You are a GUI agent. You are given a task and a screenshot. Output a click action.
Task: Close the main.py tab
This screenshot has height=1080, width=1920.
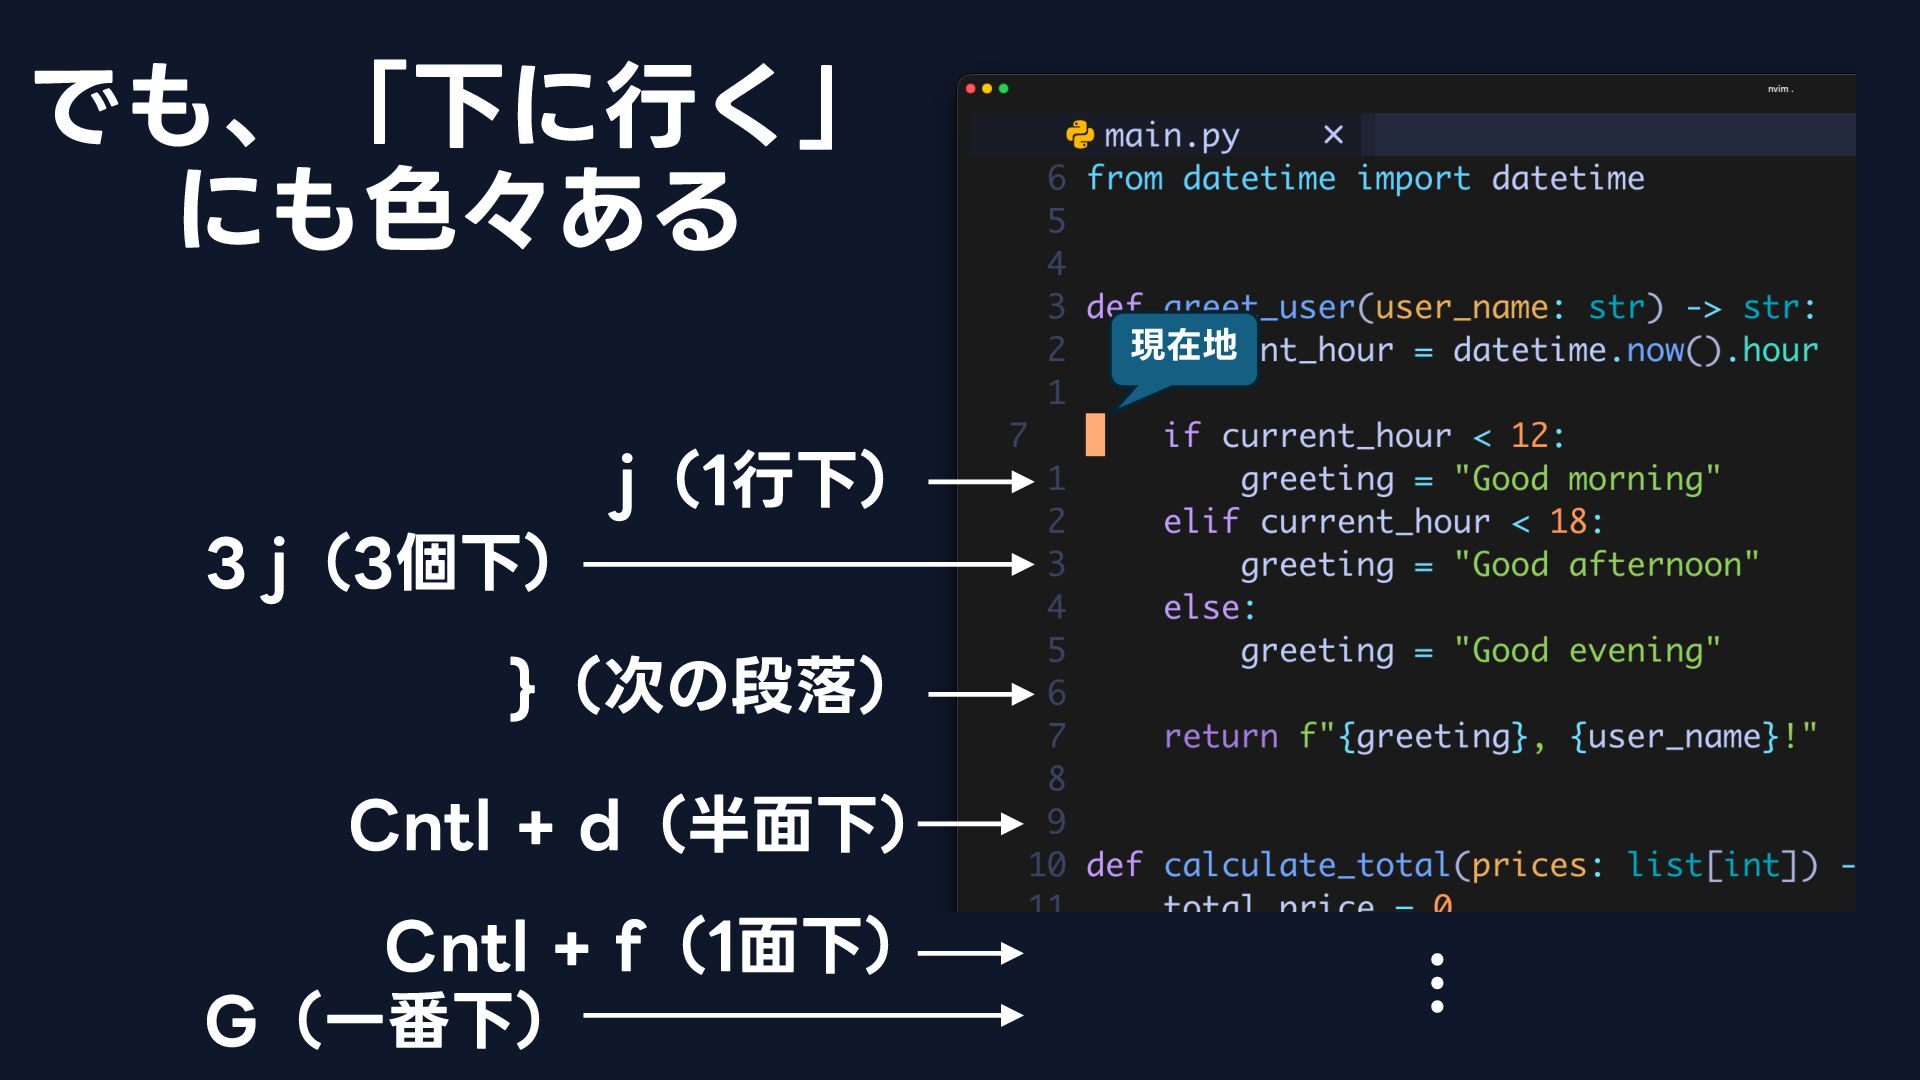[1333, 134]
